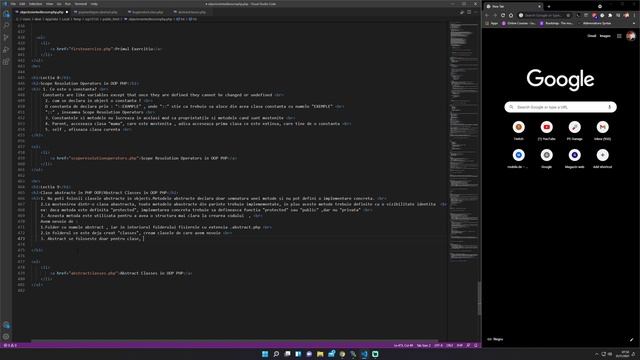
Task: Click the split editor icon in VS Code
Action: 469,12
